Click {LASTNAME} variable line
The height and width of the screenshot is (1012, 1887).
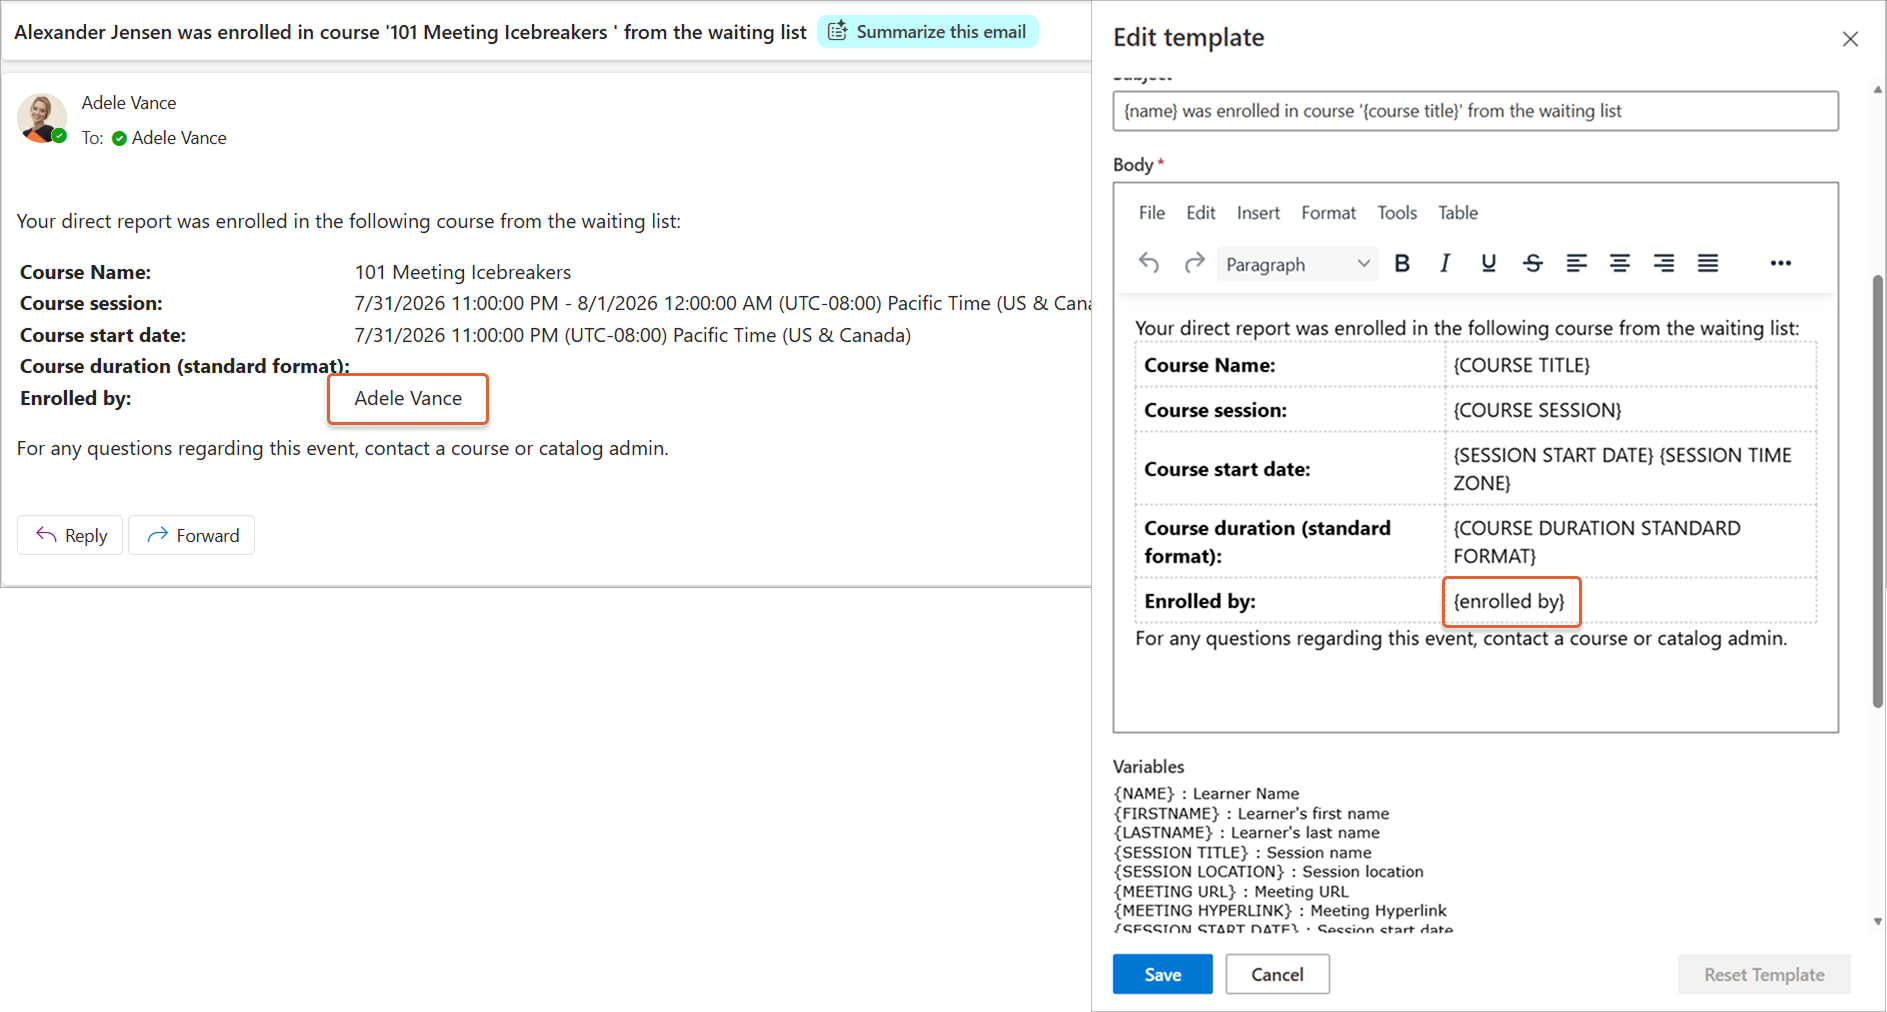(1246, 833)
